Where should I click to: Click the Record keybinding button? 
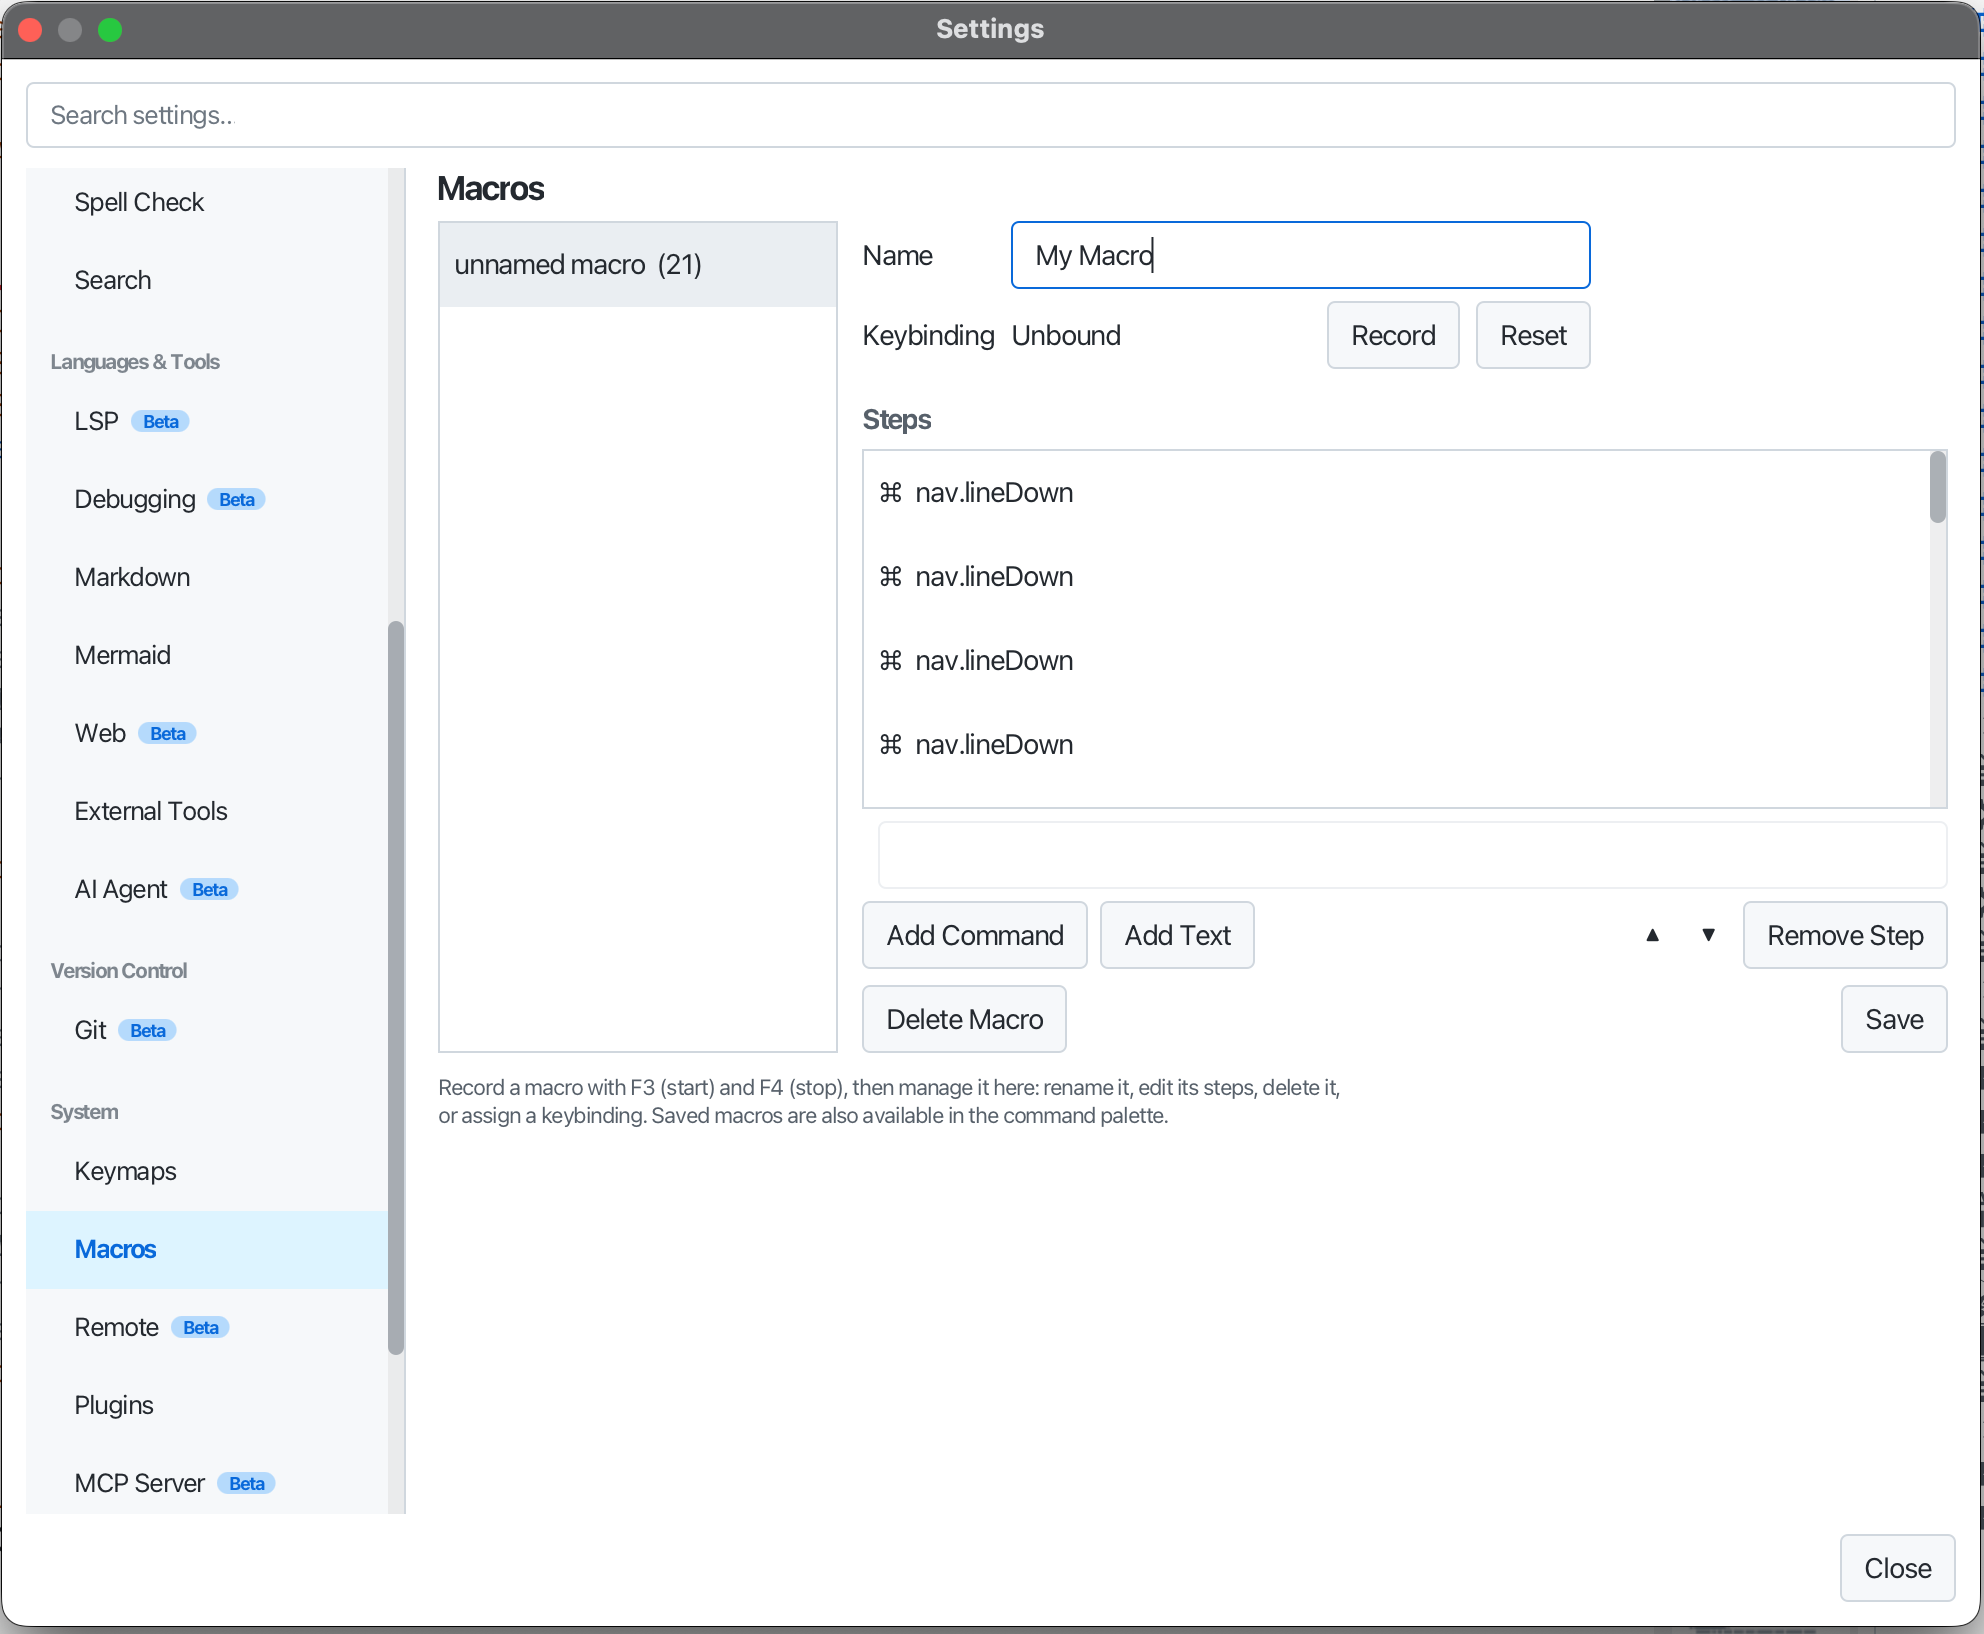[1393, 335]
